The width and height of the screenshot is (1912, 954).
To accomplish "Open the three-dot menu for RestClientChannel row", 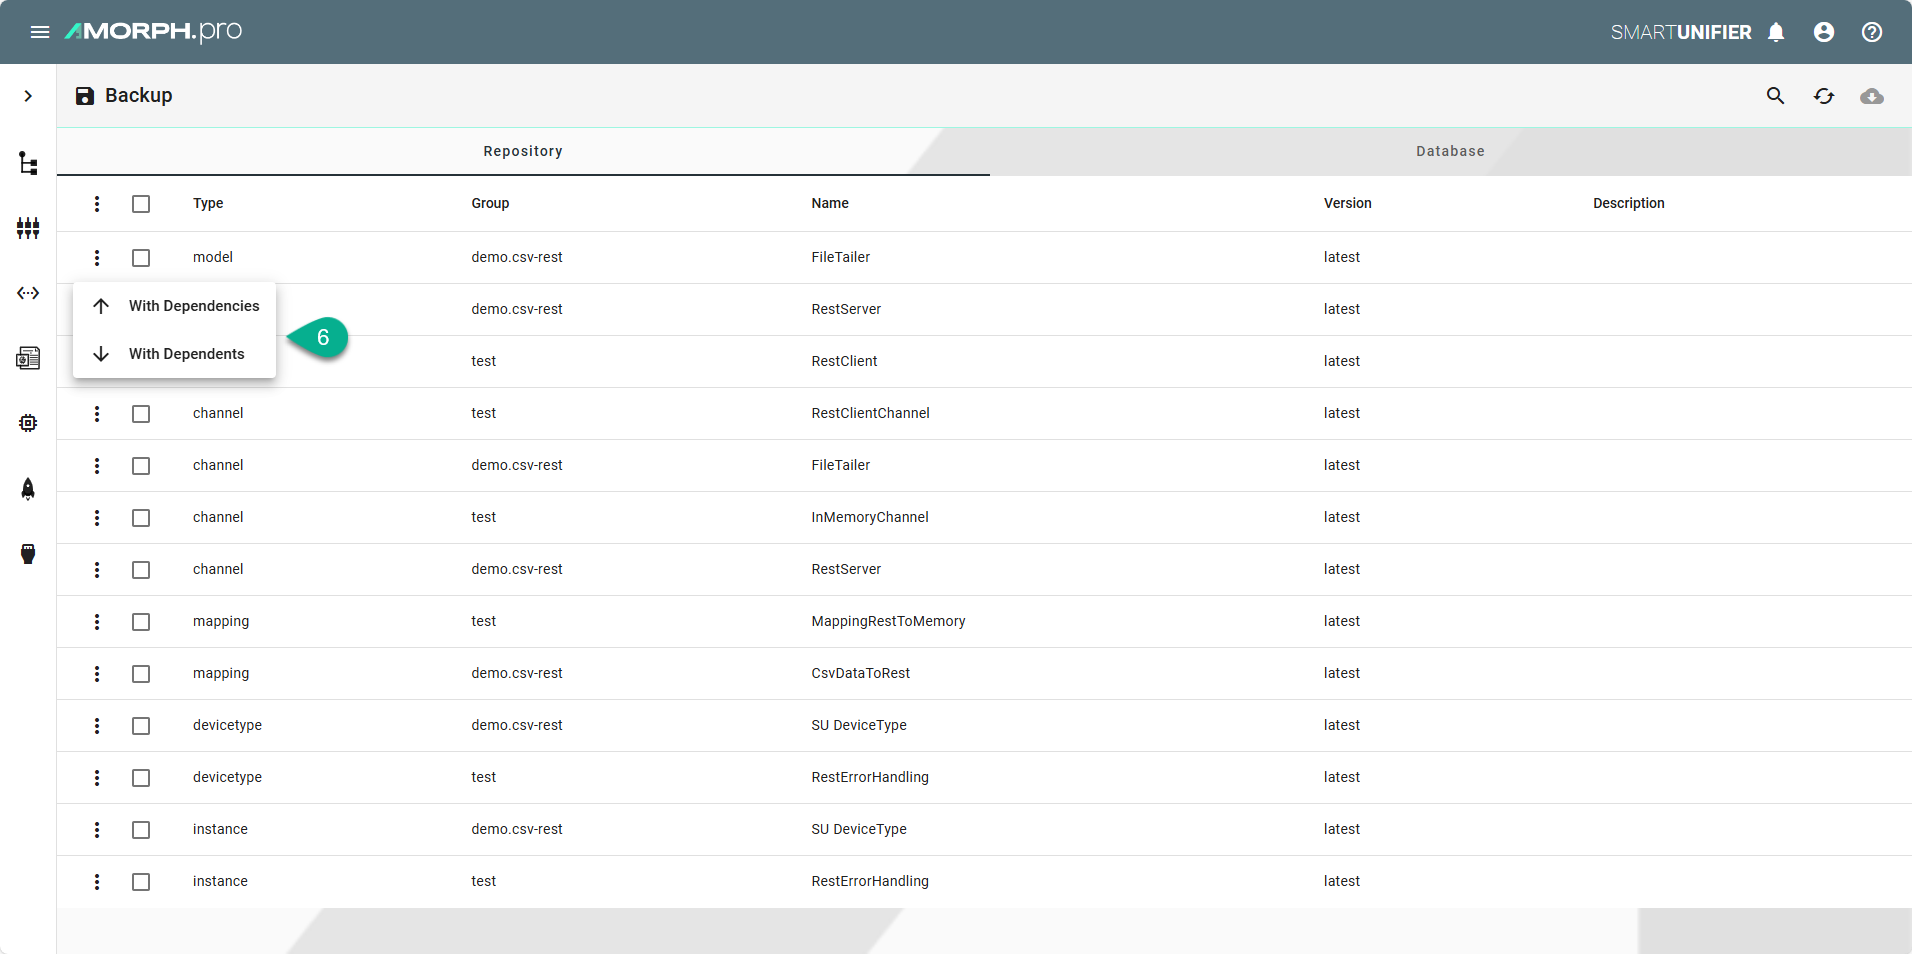I will tap(97, 414).
